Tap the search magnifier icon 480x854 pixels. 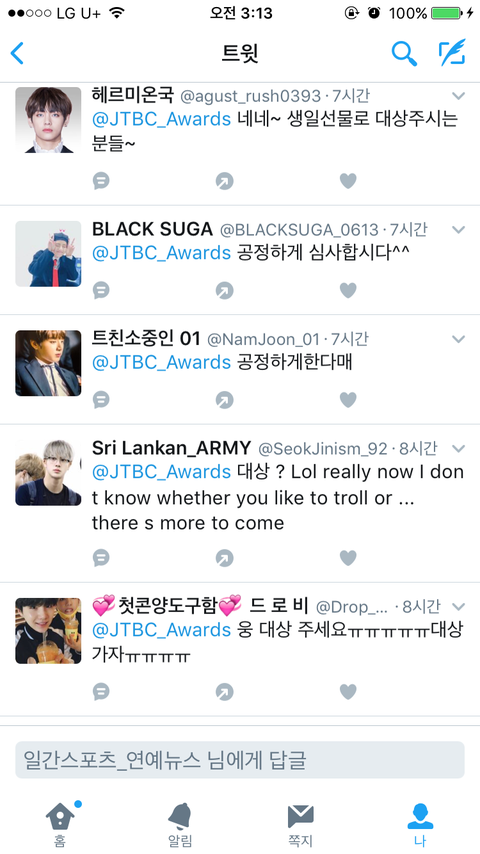[404, 53]
